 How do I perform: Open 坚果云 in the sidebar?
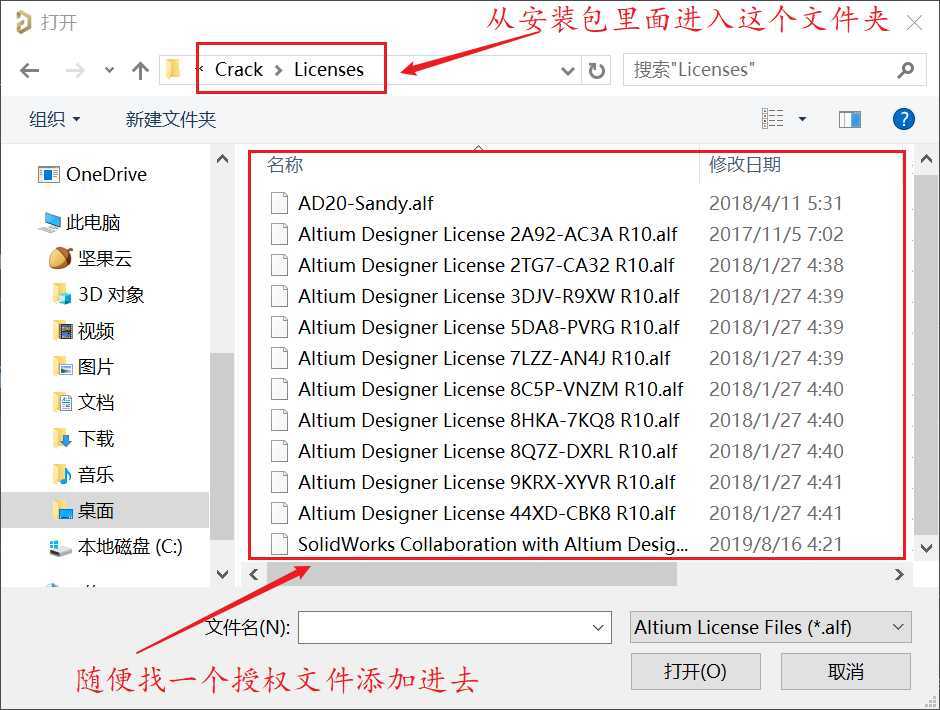tap(91, 258)
